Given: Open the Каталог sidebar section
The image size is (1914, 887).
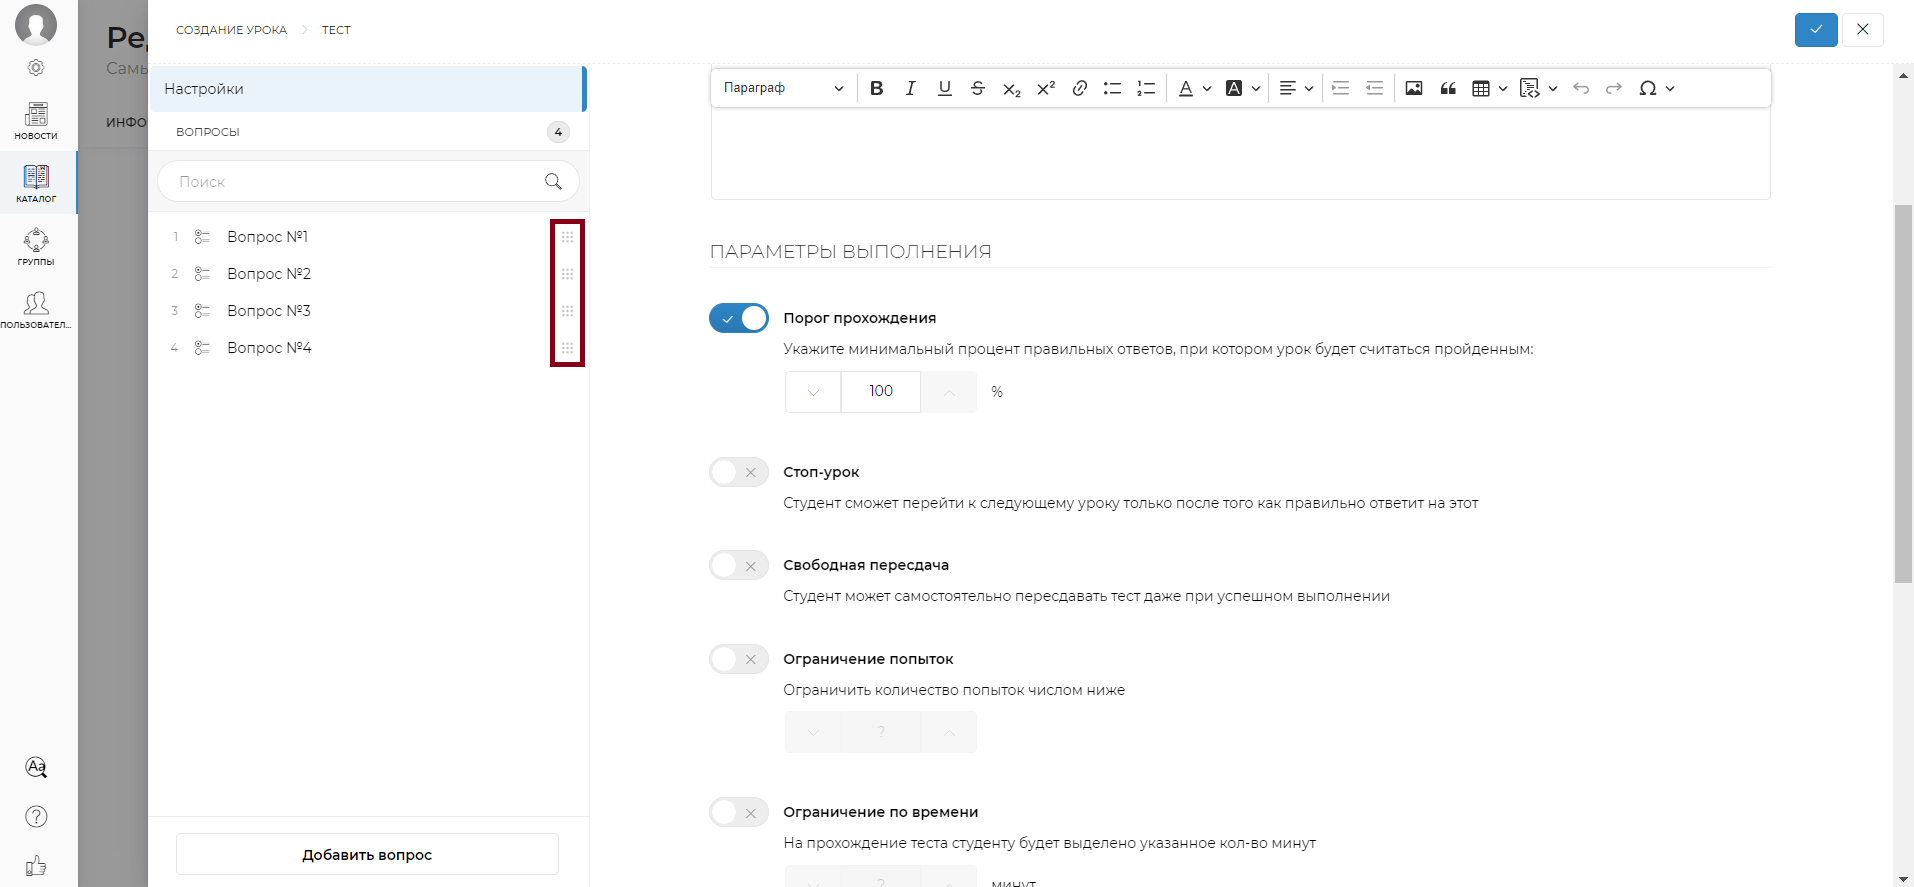Looking at the screenshot, I should click(36, 183).
